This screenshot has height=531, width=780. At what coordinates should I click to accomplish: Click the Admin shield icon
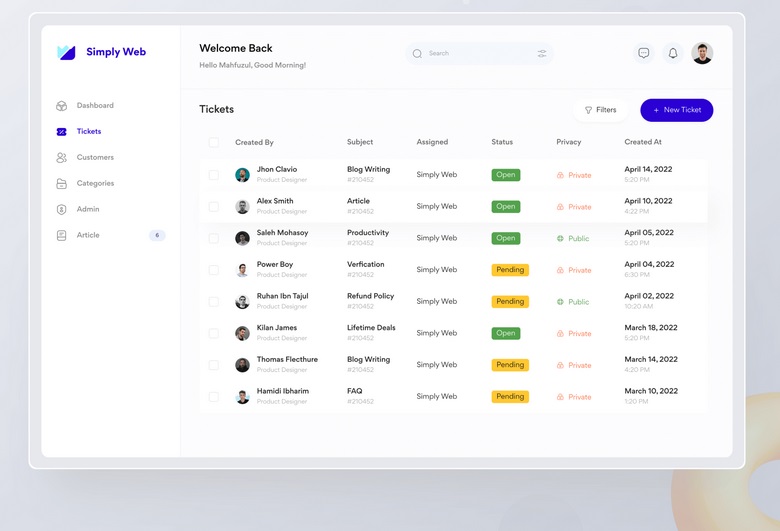61,210
